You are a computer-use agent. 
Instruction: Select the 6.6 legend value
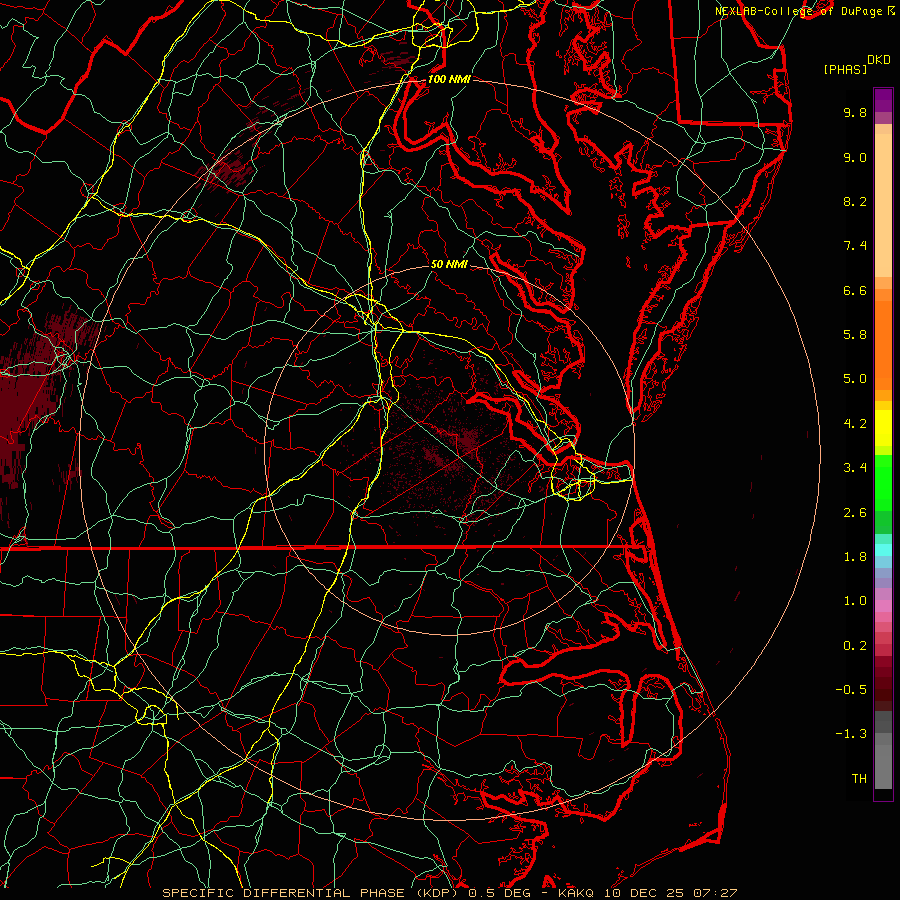click(x=855, y=290)
